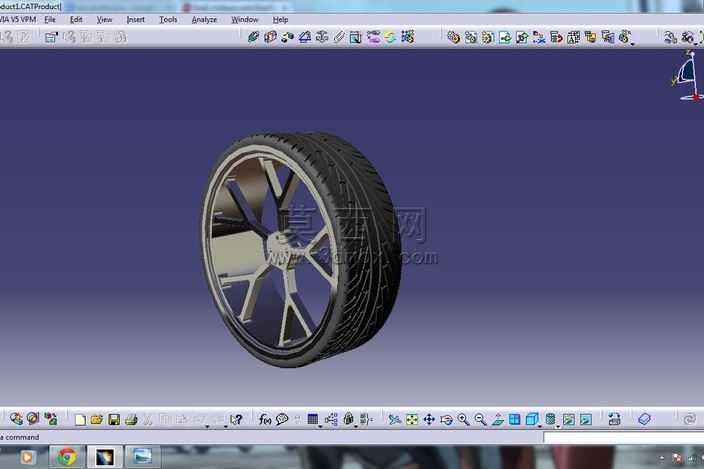Select the Quick Constraint tool
This screenshot has width=704, height=469.
point(356,37)
